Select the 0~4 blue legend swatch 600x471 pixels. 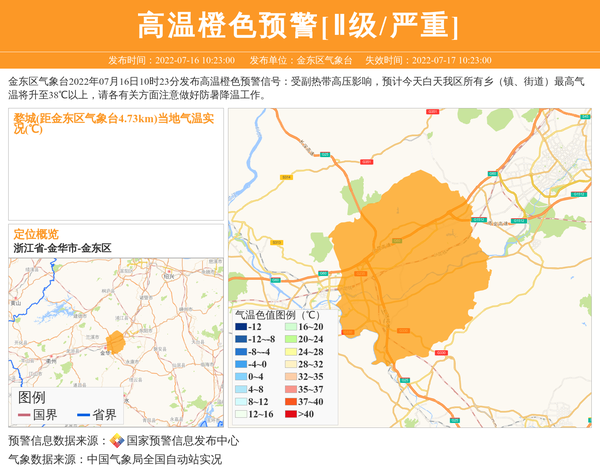click(x=240, y=377)
